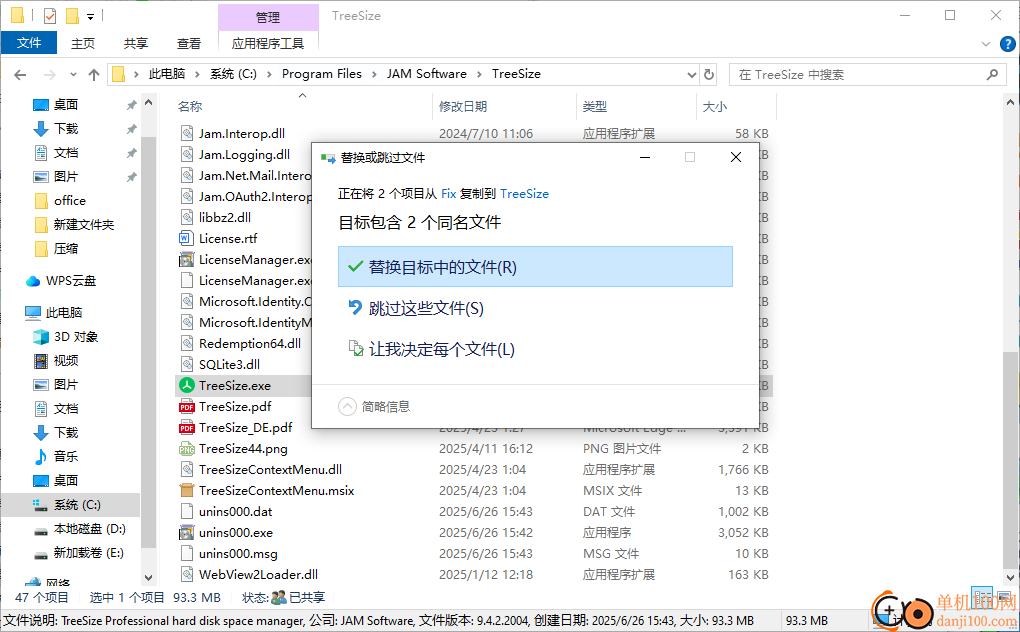1020x632 pixels.
Task: Open the Help question mark icon
Action: coord(1007,44)
